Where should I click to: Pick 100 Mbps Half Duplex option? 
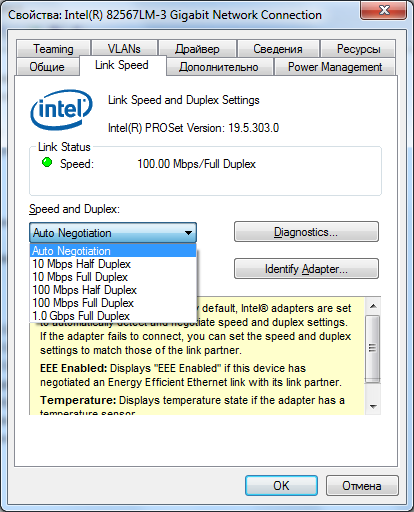pyautogui.click(x=113, y=290)
